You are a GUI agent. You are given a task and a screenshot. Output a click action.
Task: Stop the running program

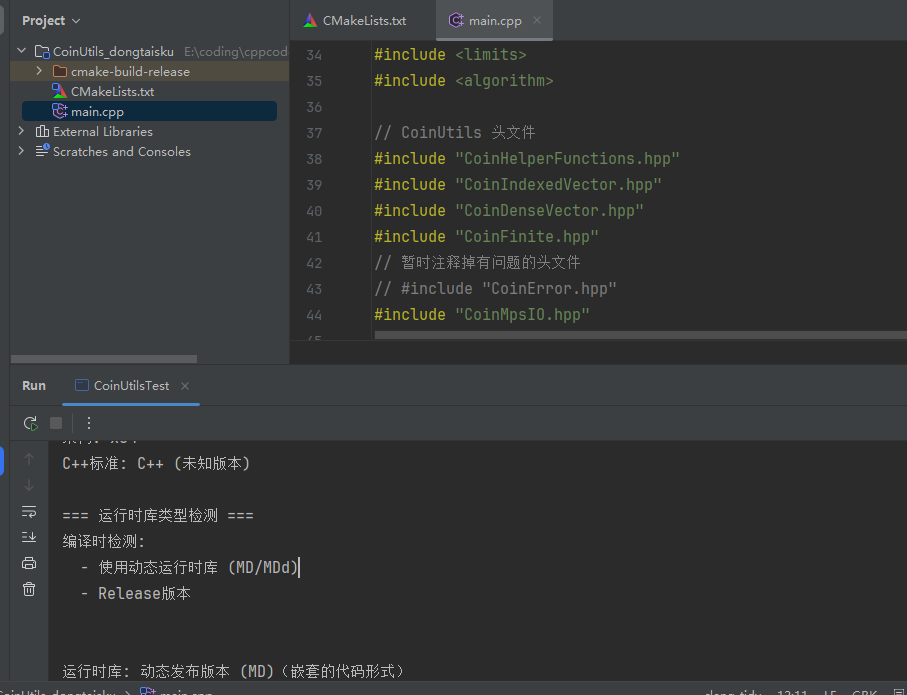57,423
